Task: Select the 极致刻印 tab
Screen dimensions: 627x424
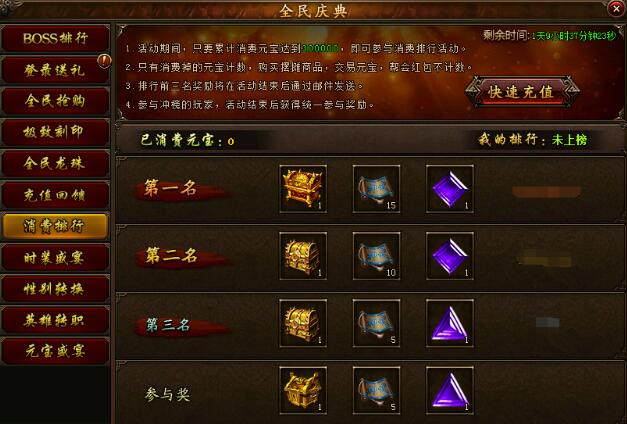Action: [x=55, y=132]
